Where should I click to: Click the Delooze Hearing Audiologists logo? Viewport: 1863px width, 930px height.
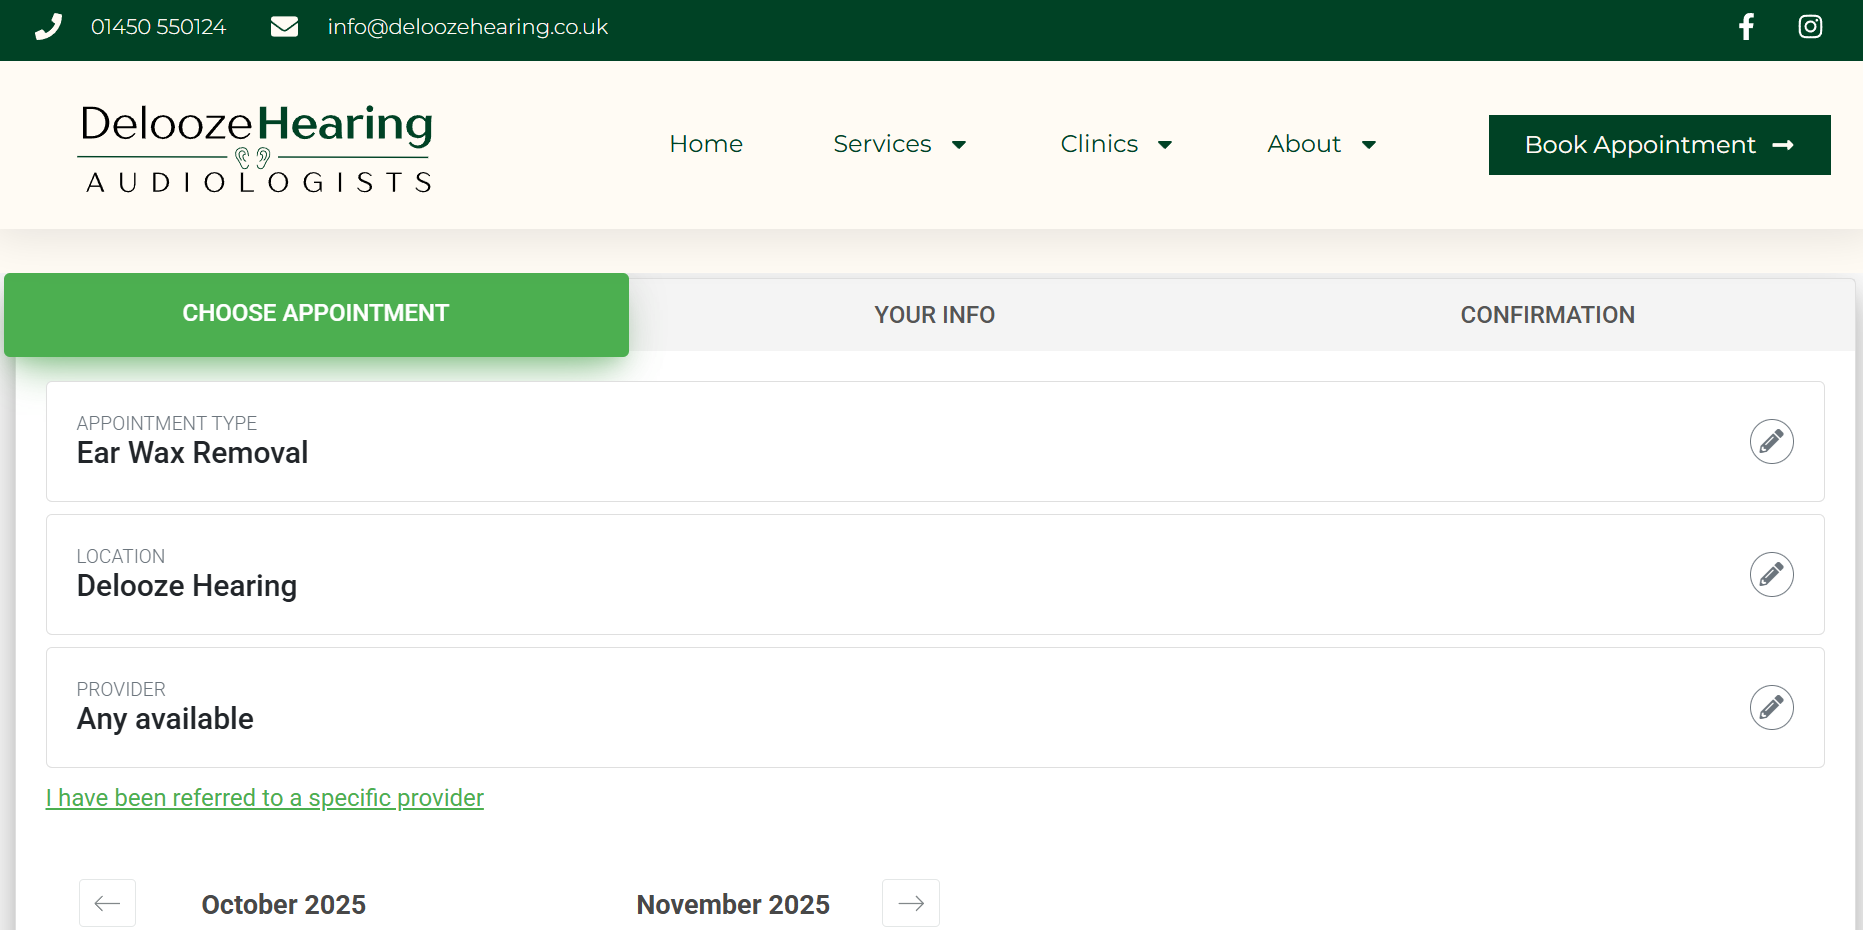(x=256, y=148)
